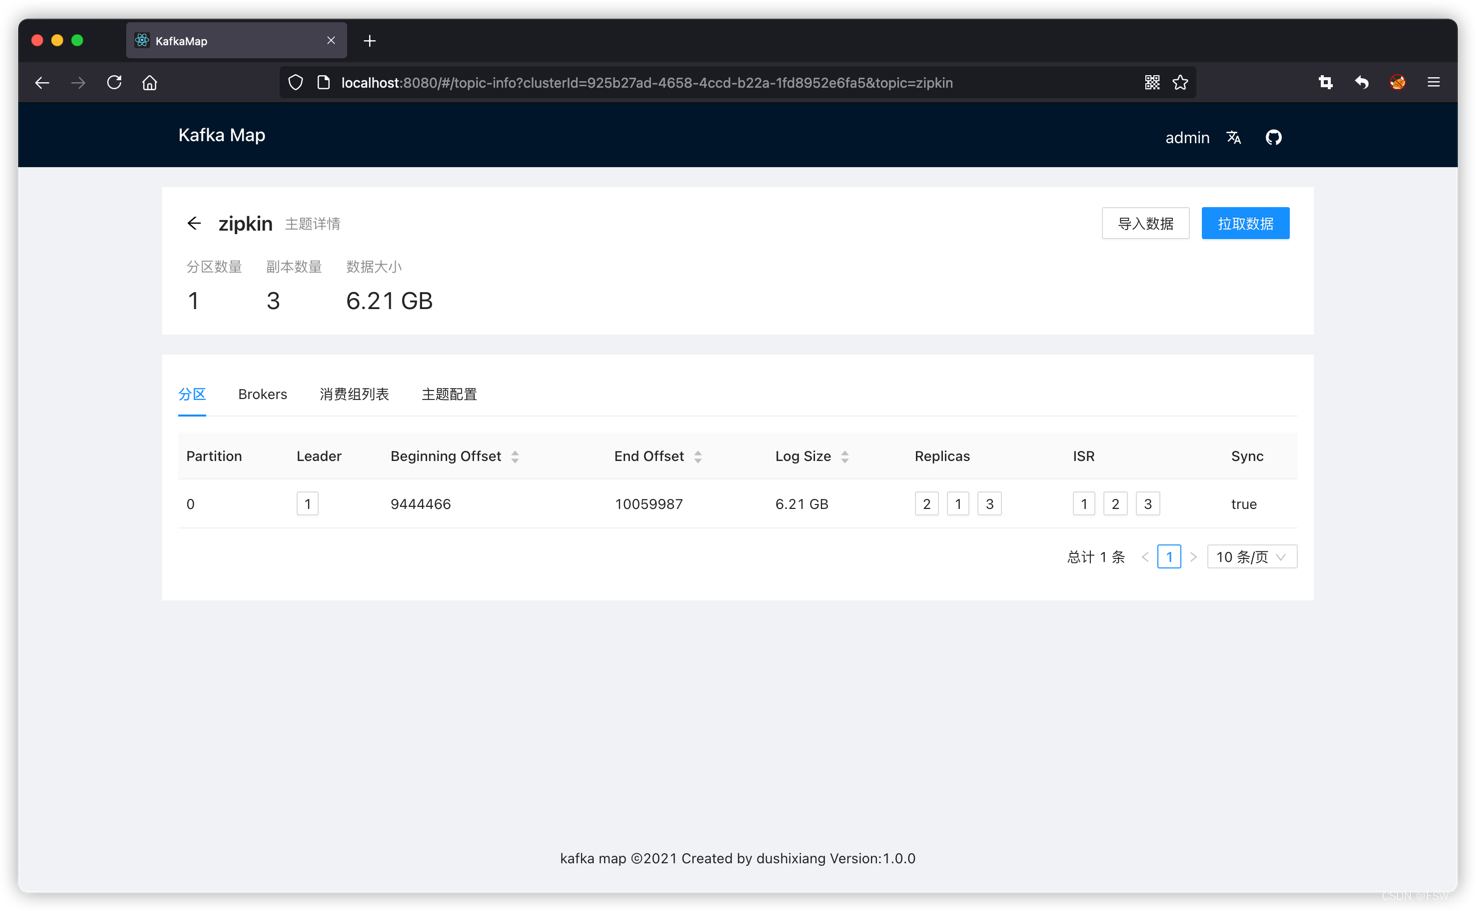Reload the page with refresh icon
This screenshot has height=911, width=1476.
coord(114,83)
